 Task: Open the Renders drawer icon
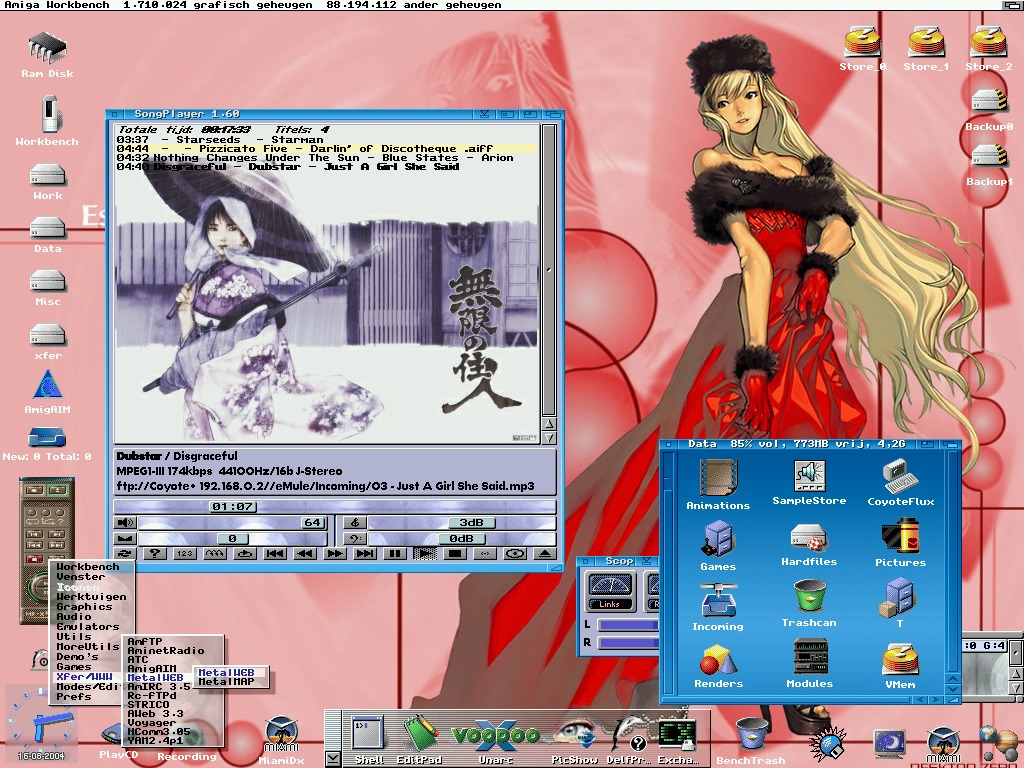coord(718,666)
